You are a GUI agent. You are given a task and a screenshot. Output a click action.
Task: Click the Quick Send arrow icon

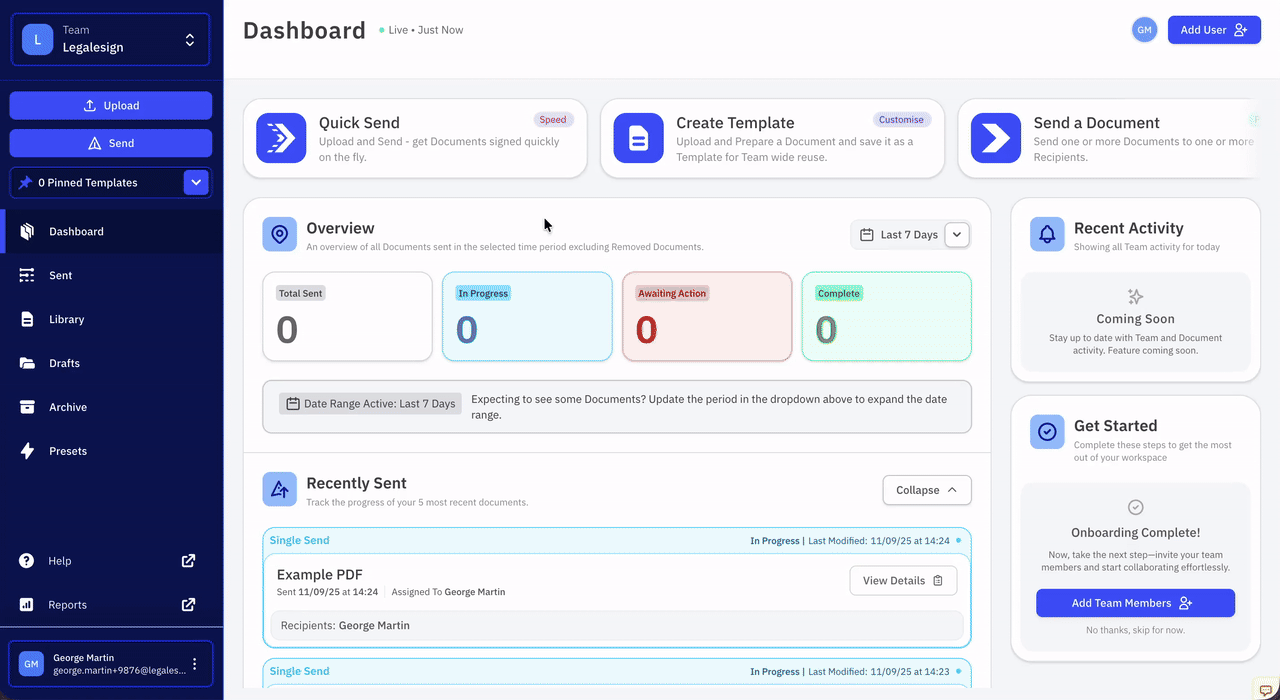point(281,138)
